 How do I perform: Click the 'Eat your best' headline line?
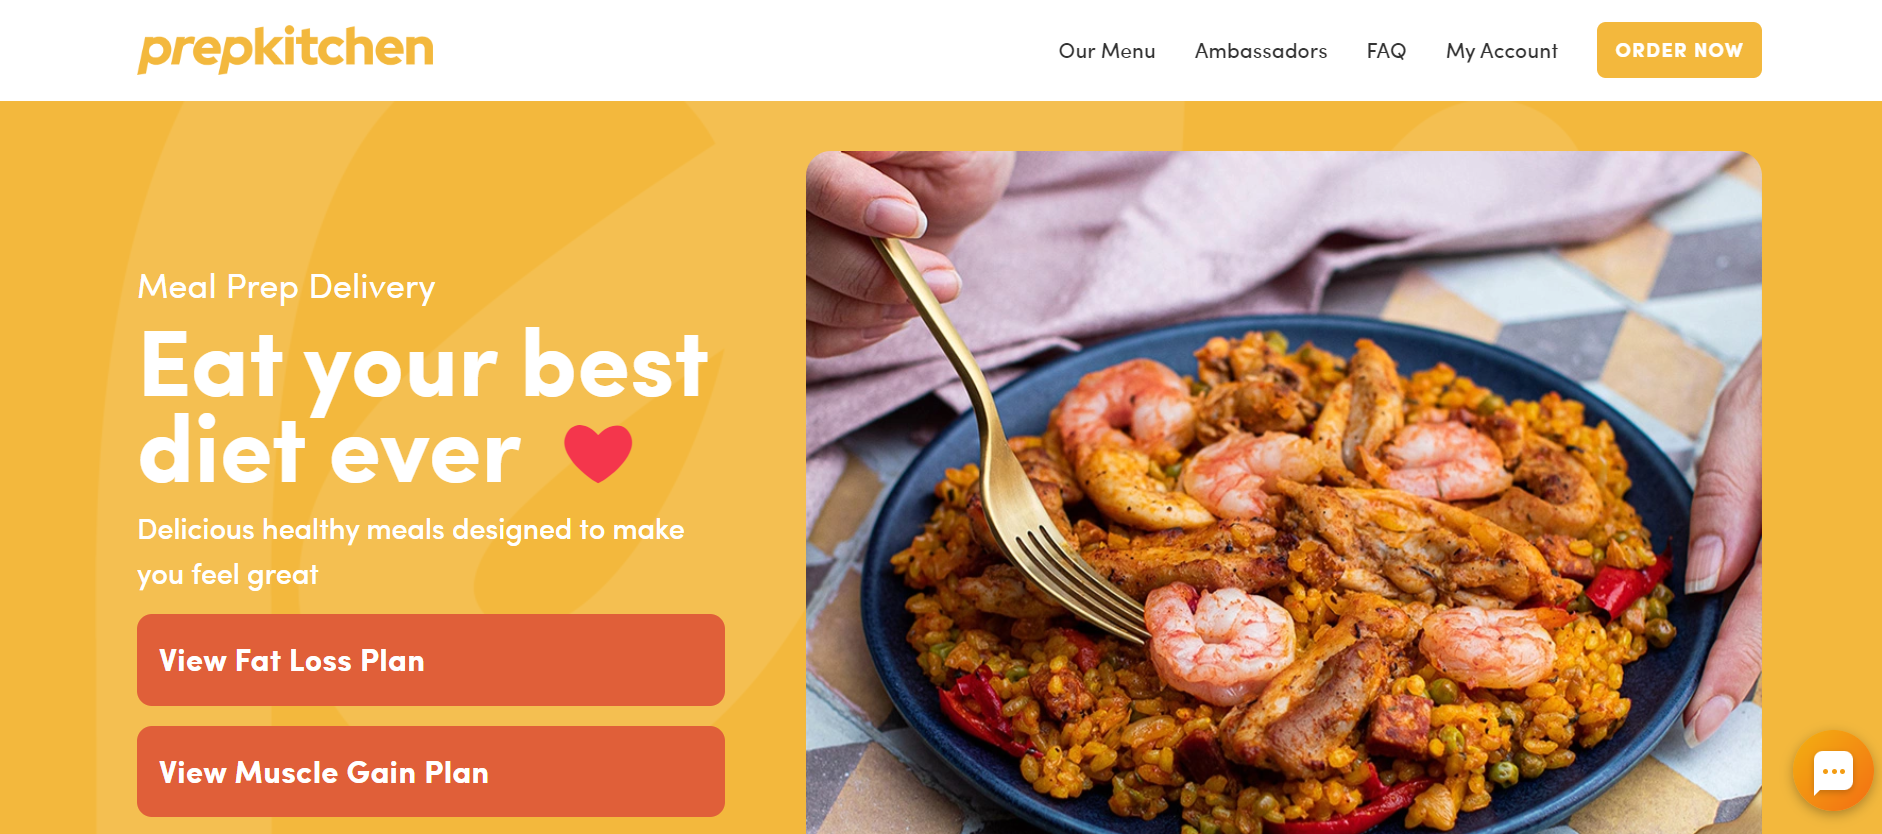(424, 367)
